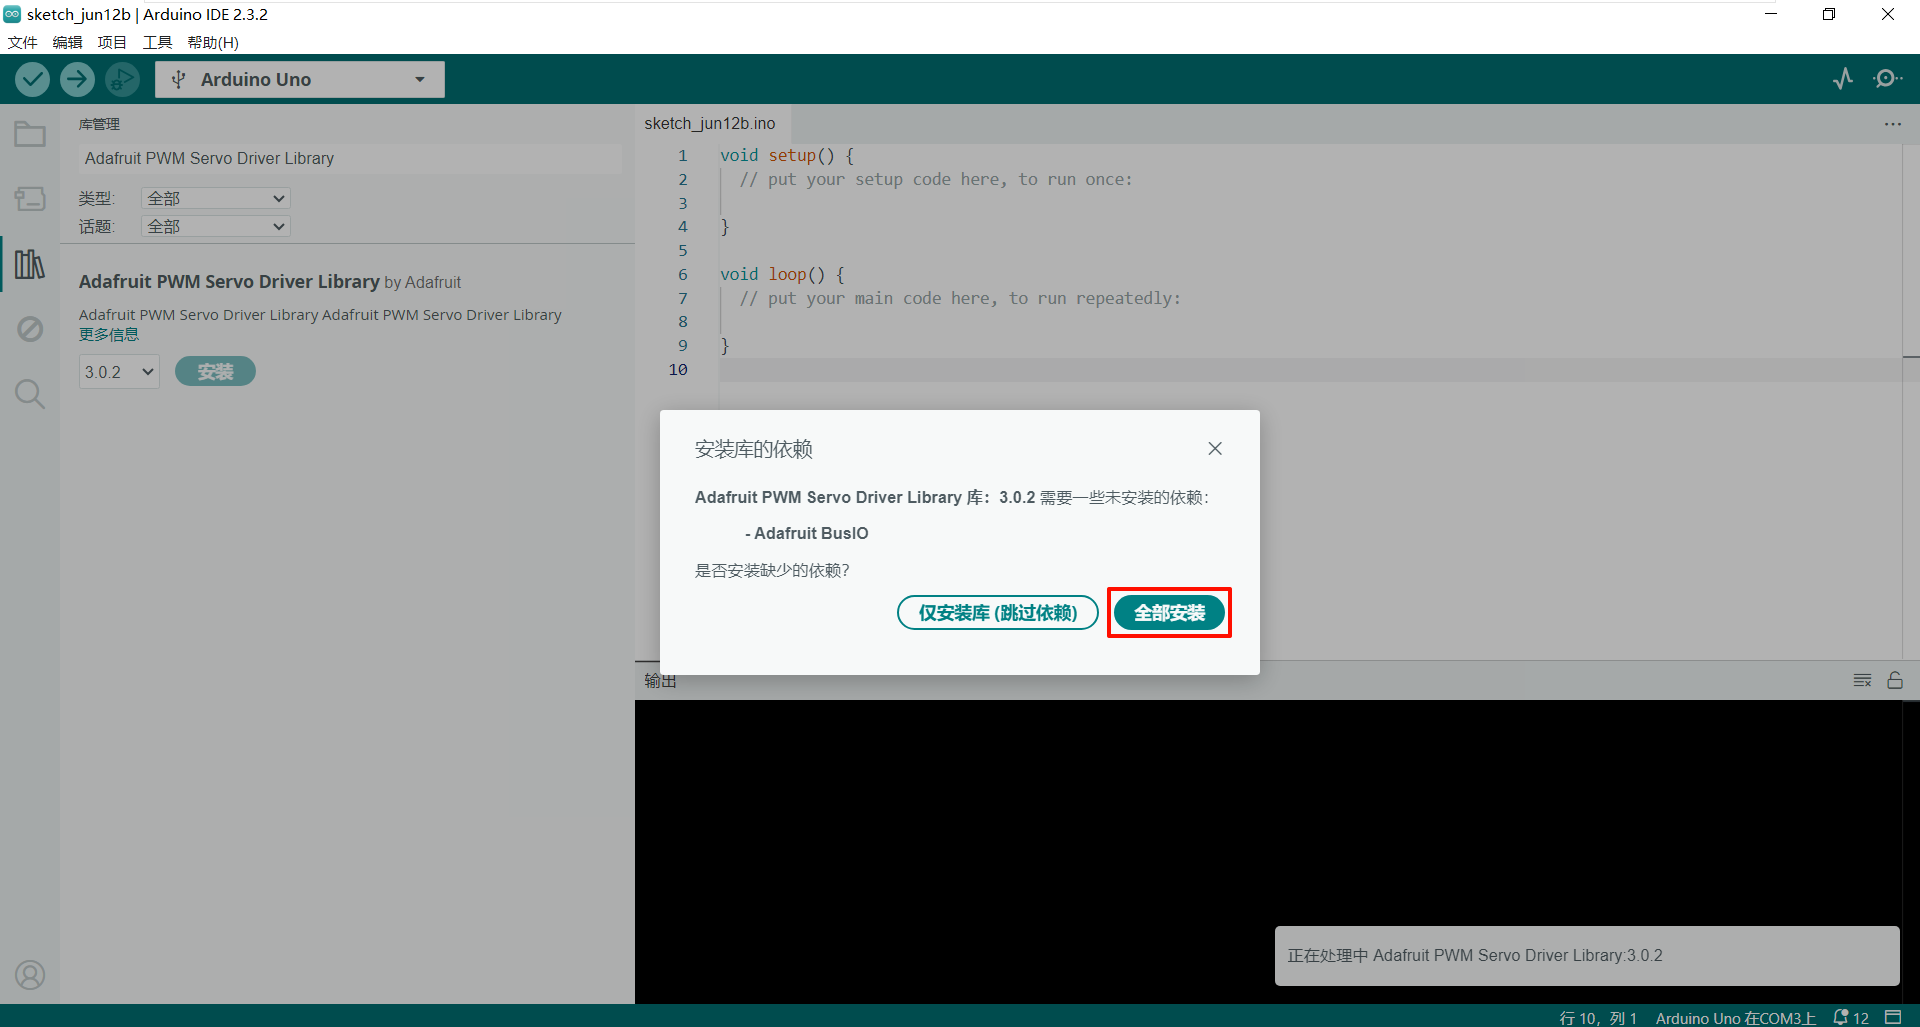Open the 帮助(H) menu
Image resolution: width=1920 pixels, height=1027 pixels.
pyautogui.click(x=213, y=42)
